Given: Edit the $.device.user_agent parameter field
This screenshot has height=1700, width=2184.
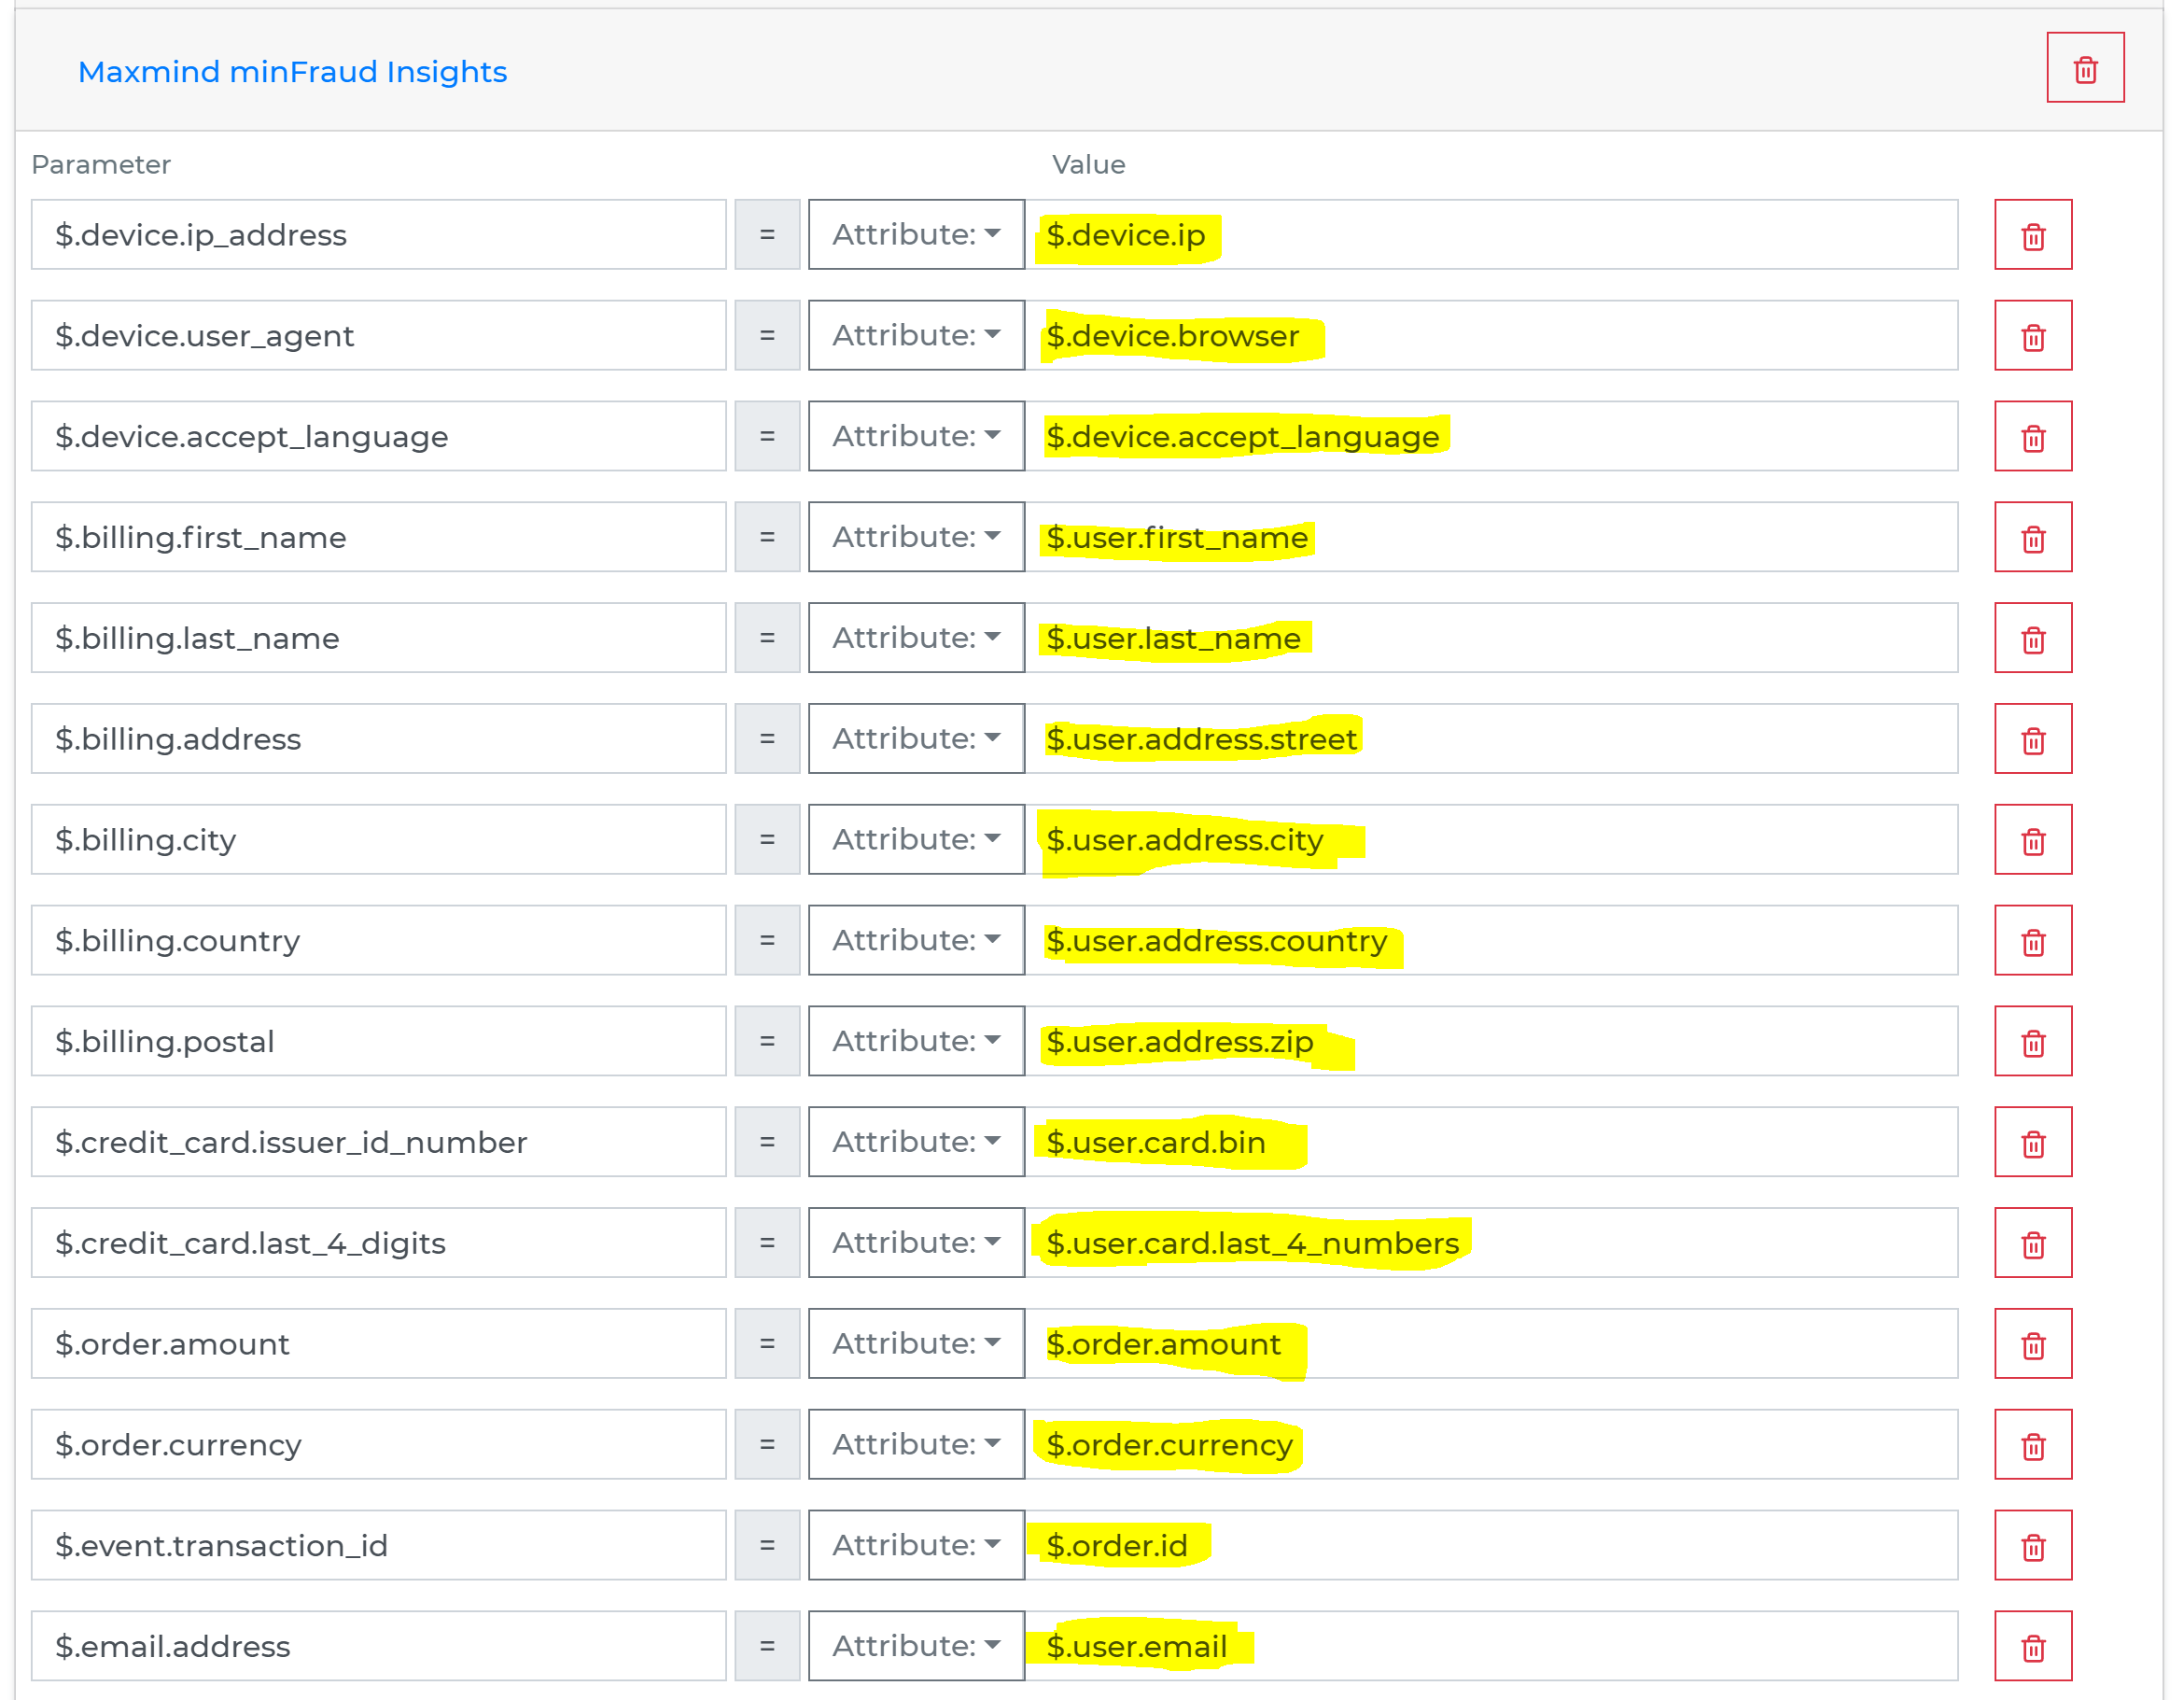Looking at the screenshot, I should (378, 336).
